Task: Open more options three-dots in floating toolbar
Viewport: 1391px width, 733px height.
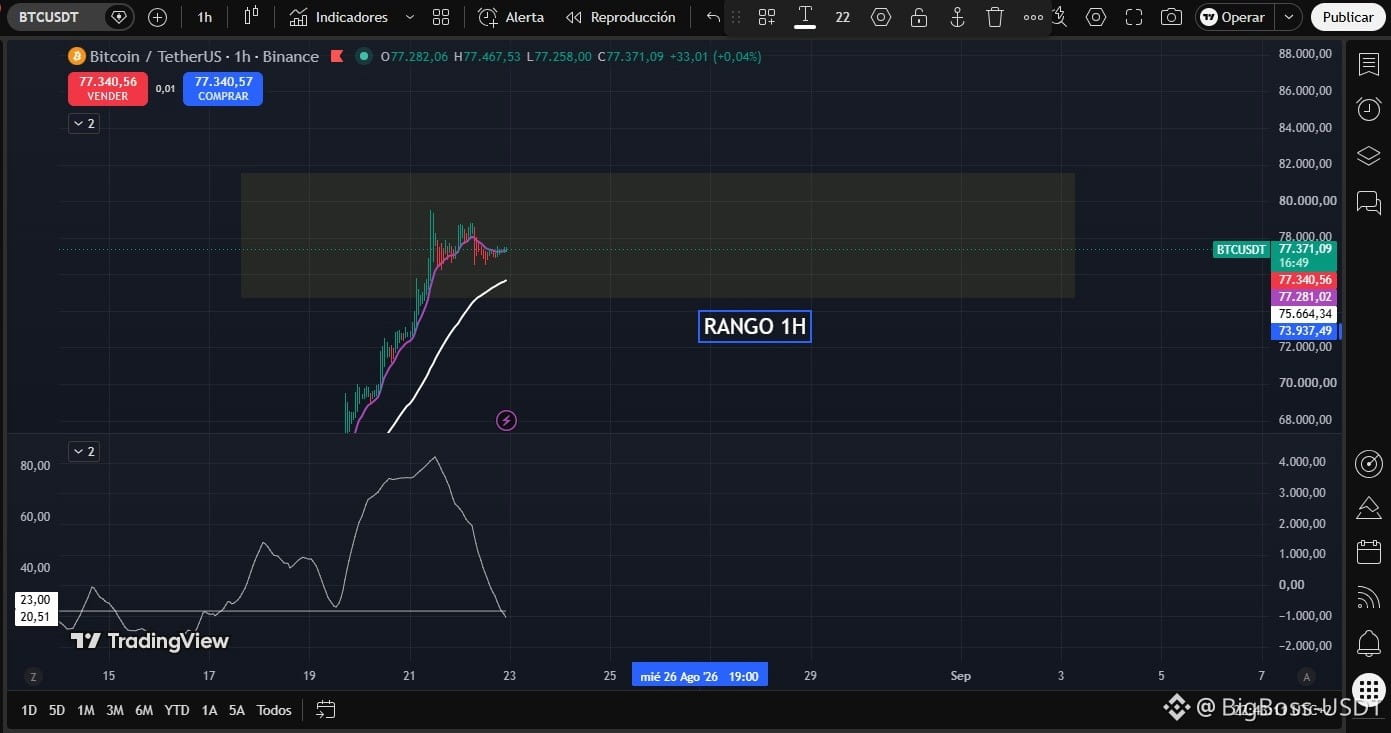Action: 1033,17
